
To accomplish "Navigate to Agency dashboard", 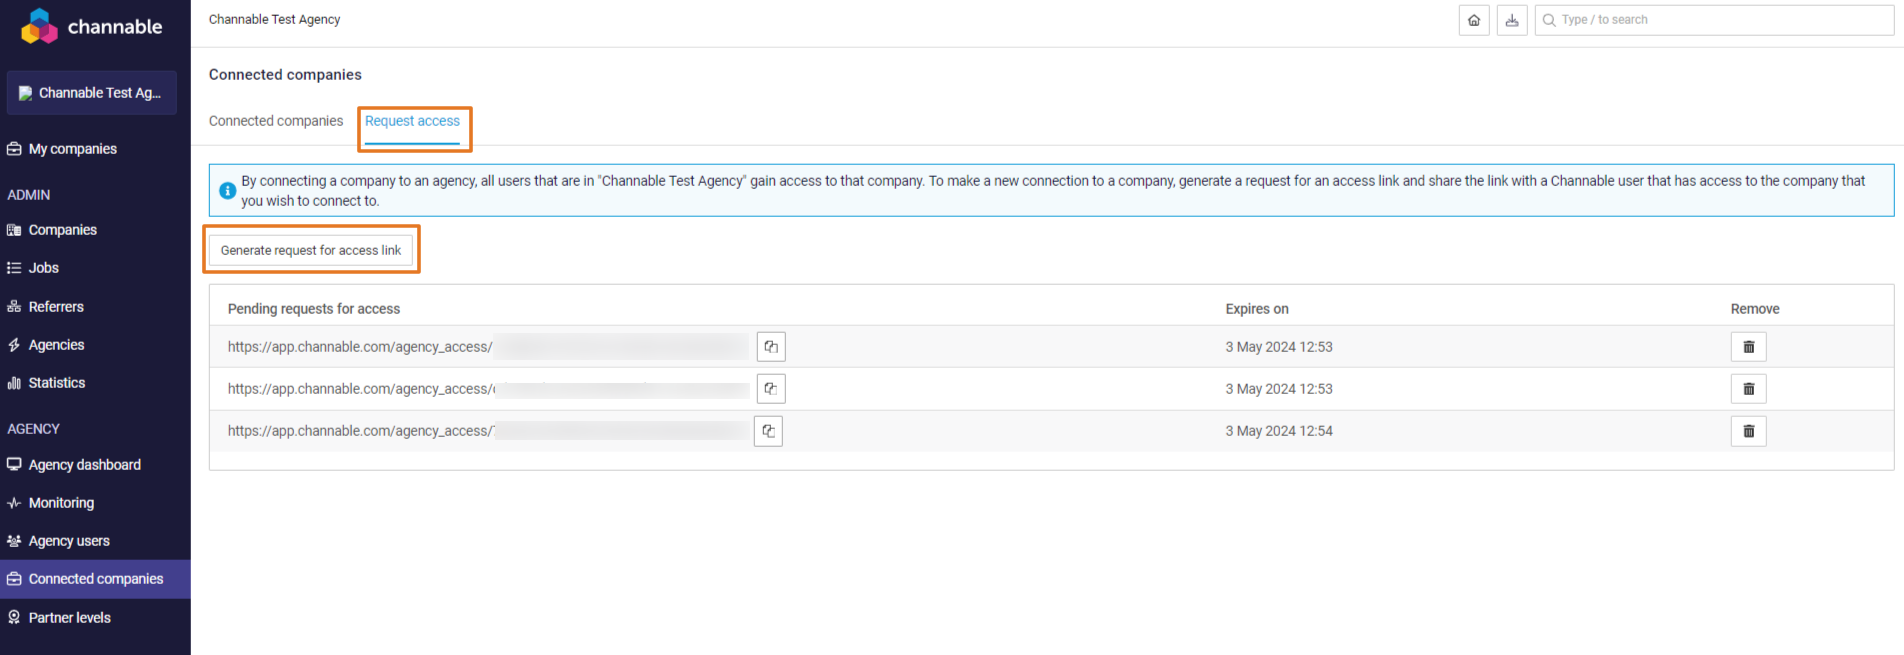I will point(84,465).
